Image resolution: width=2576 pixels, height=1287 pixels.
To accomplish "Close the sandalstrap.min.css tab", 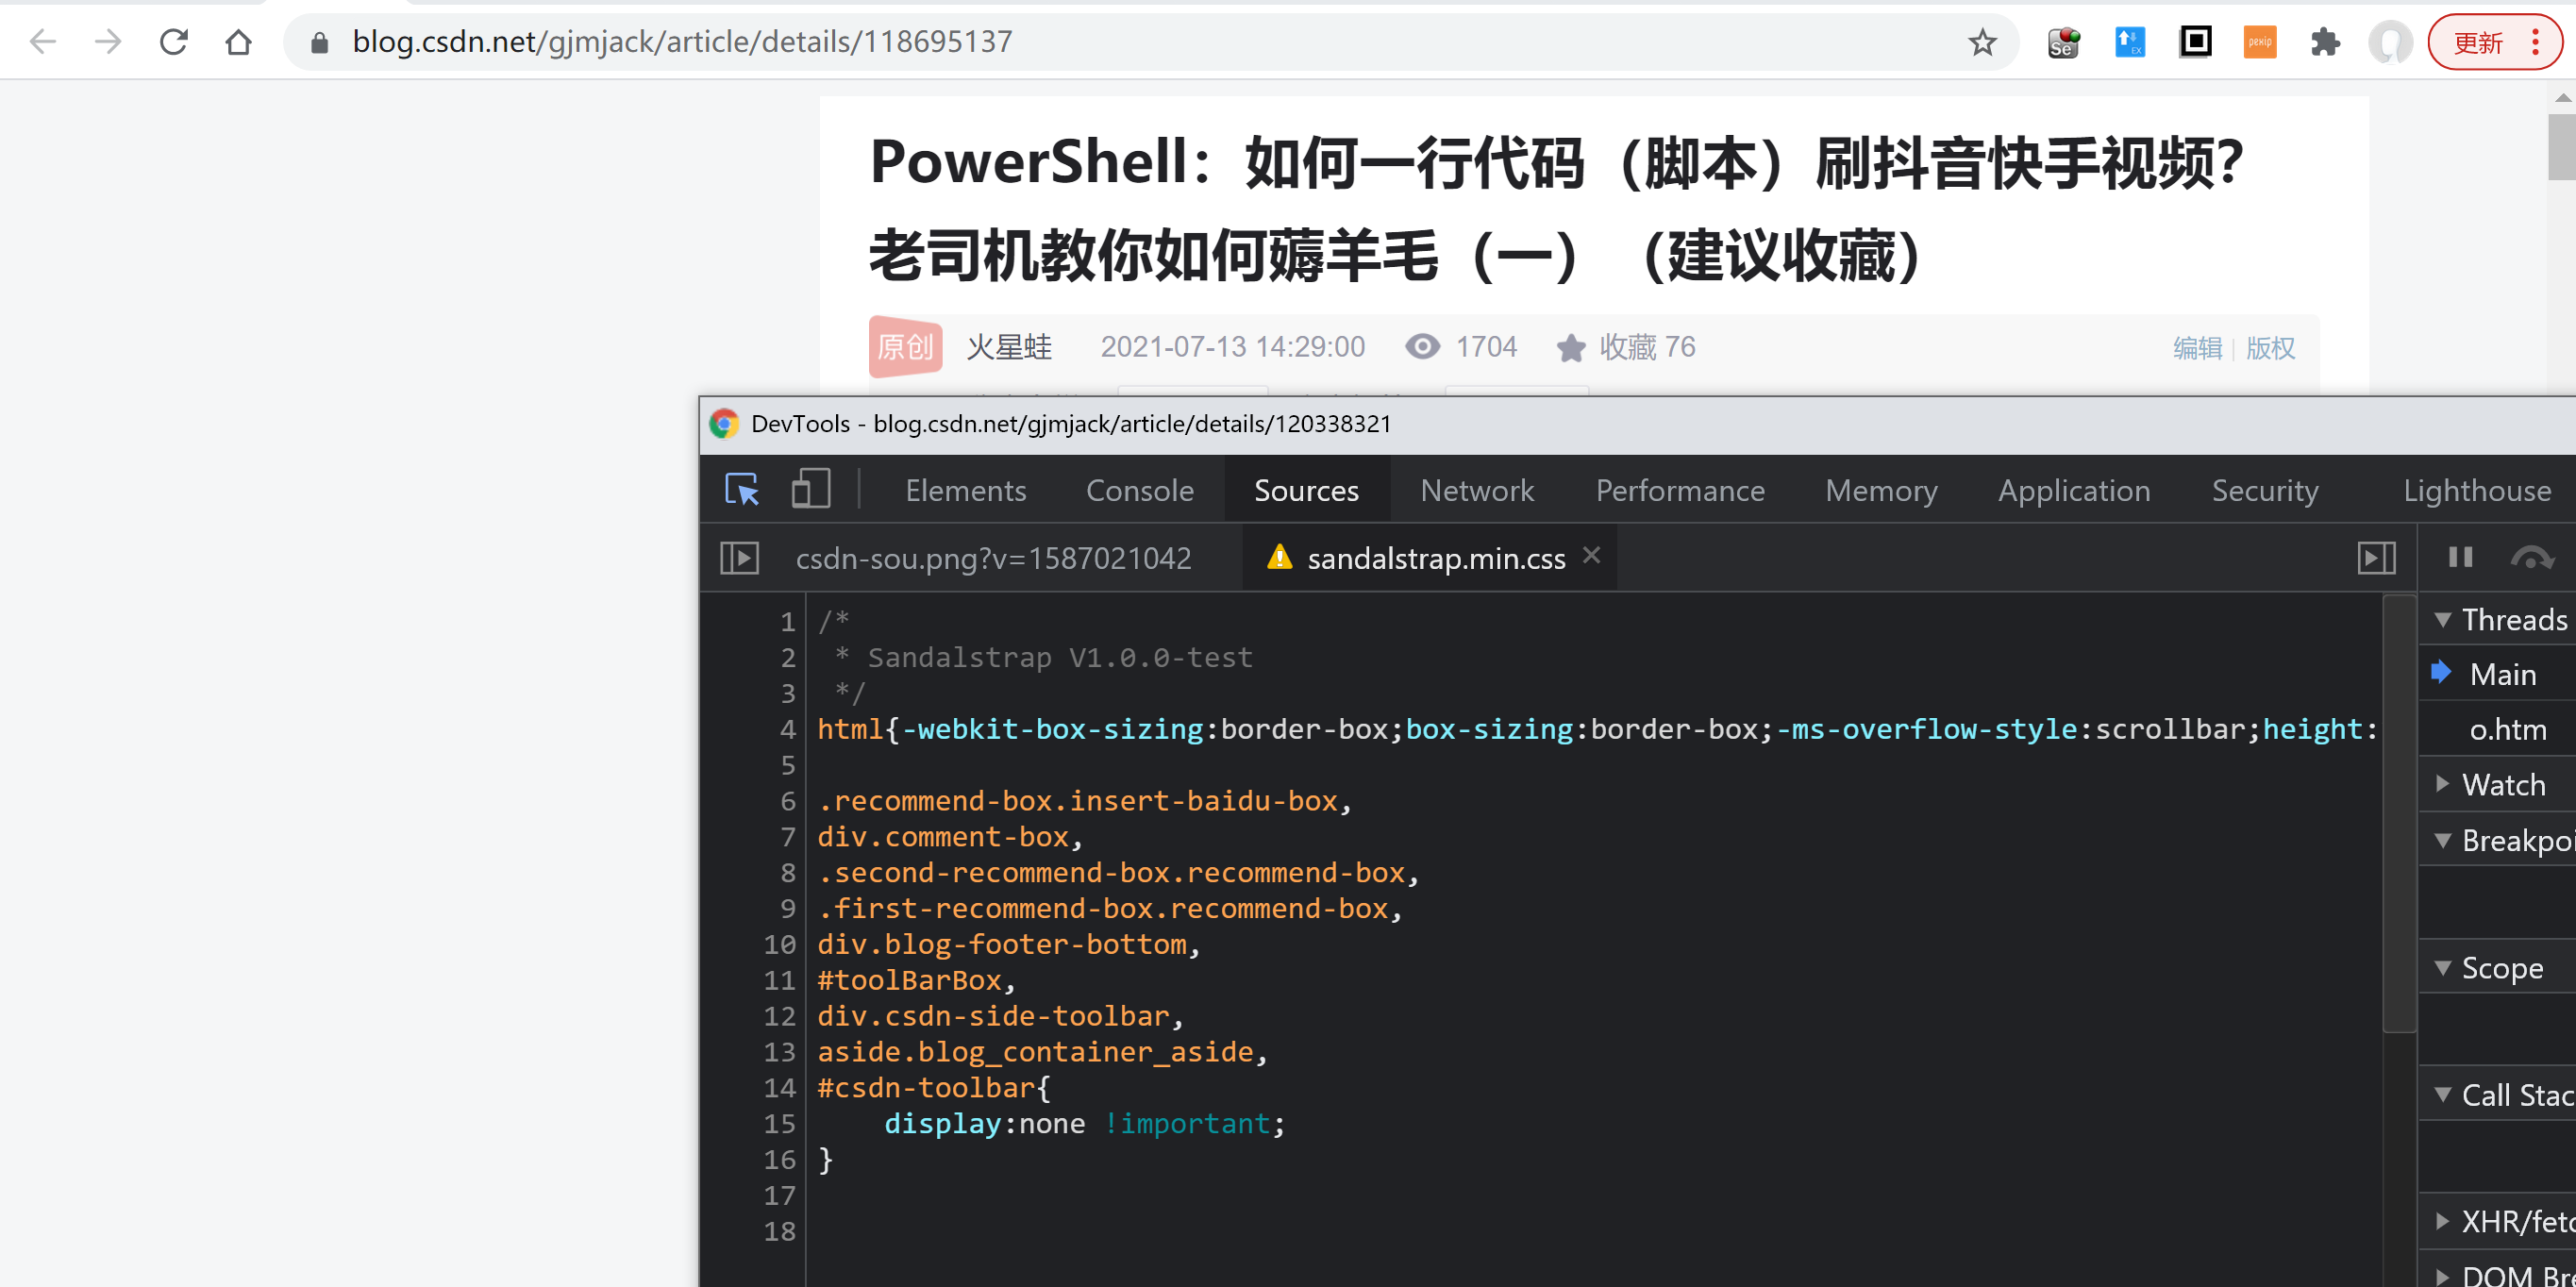I will (1592, 556).
